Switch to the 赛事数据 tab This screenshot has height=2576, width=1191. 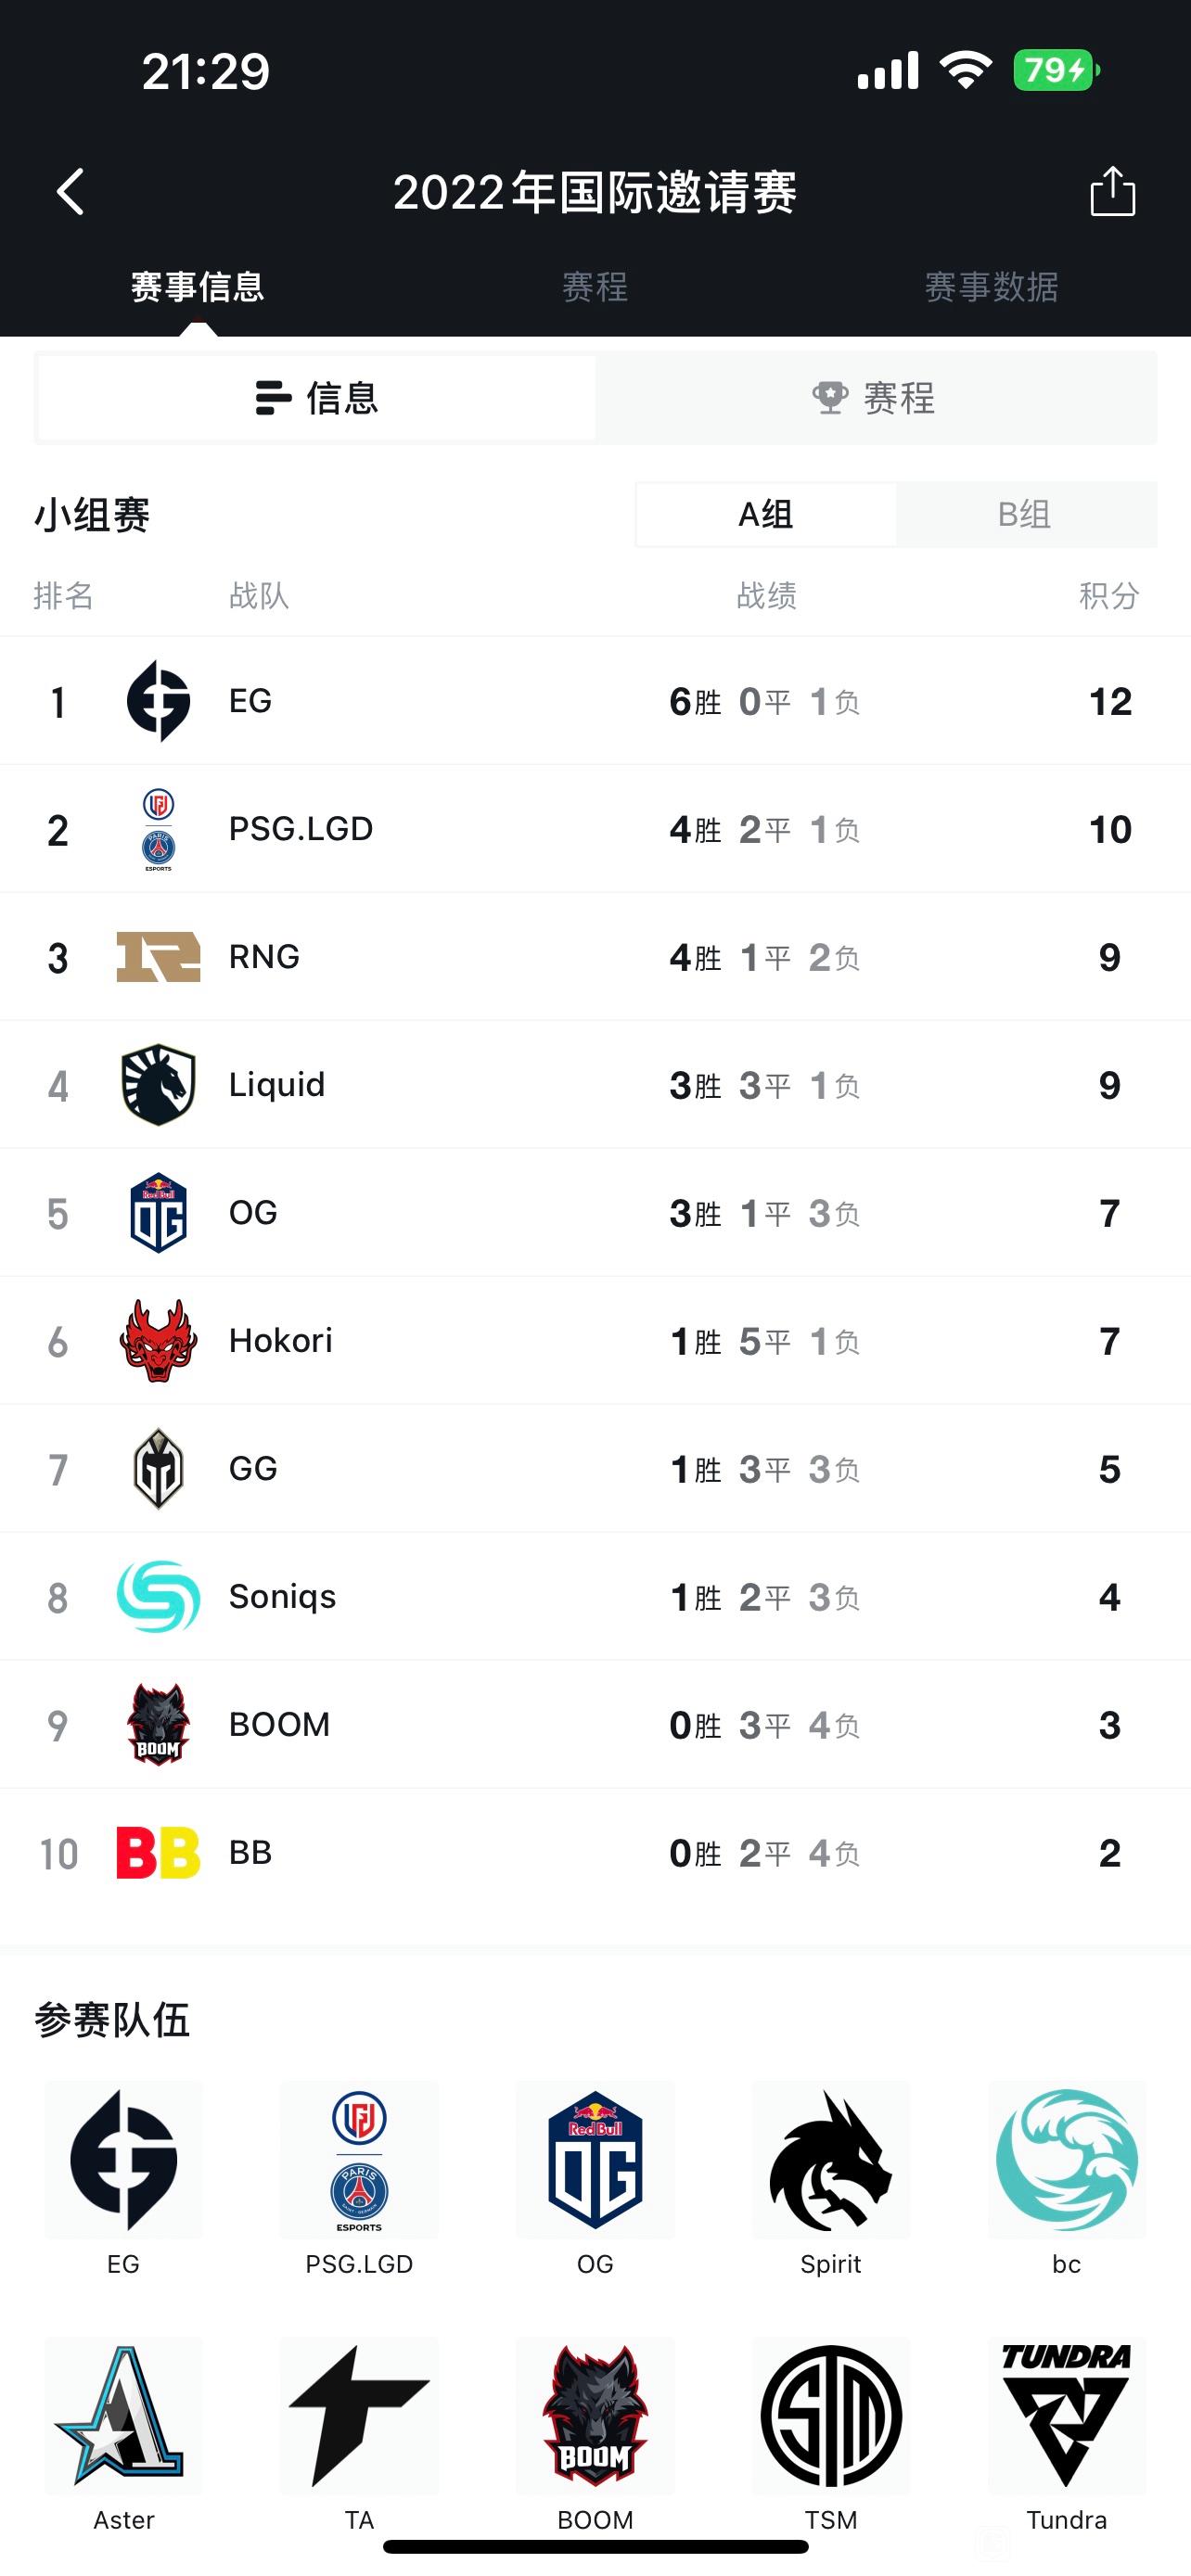click(x=991, y=287)
